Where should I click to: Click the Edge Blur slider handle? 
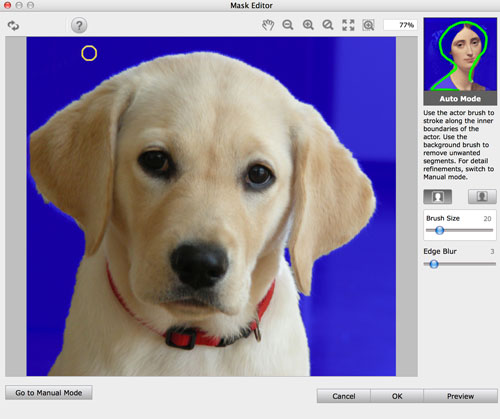(434, 264)
